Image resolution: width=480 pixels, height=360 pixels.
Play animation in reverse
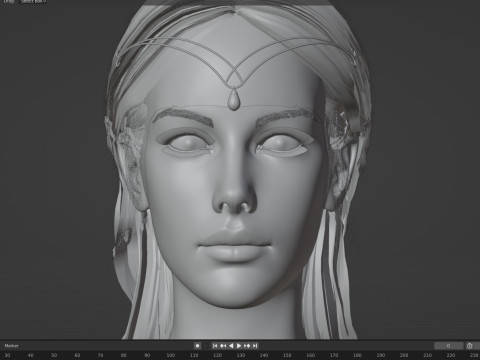coord(231,346)
